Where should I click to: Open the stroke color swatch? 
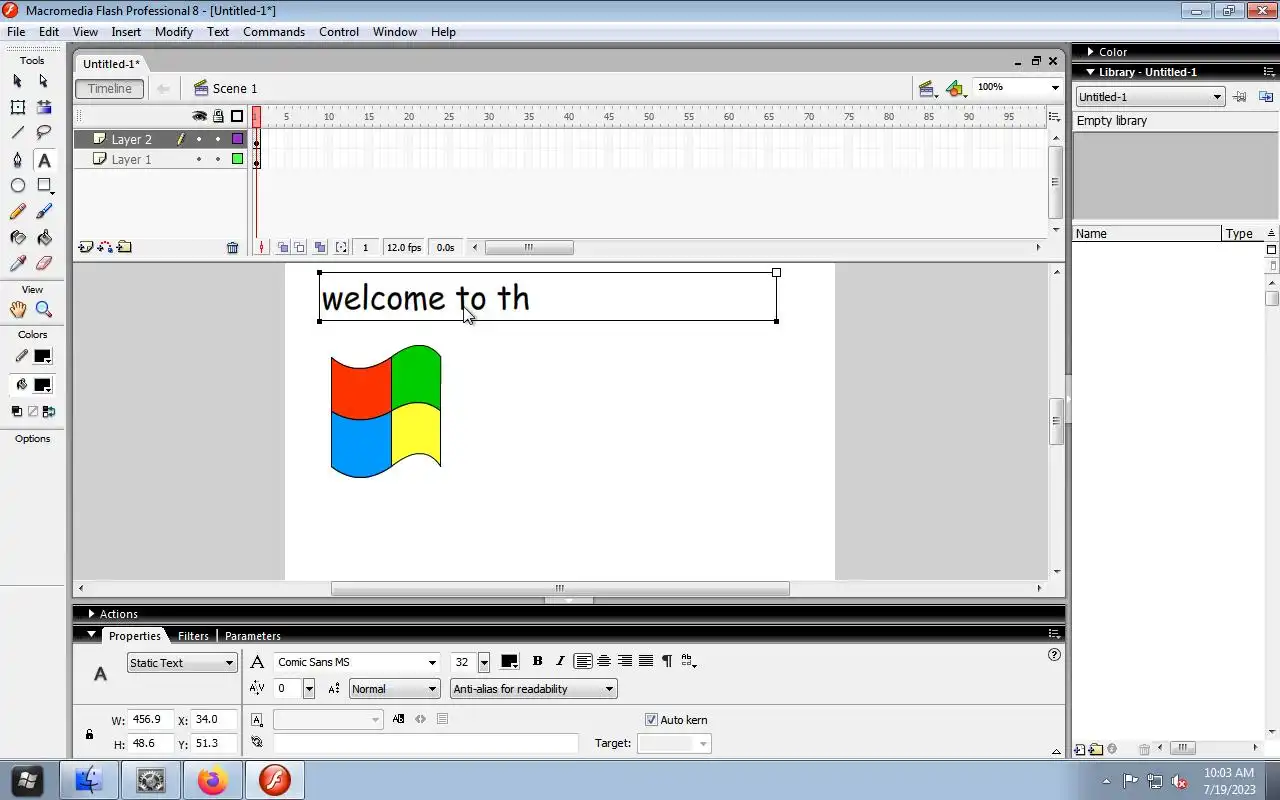(x=42, y=356)
